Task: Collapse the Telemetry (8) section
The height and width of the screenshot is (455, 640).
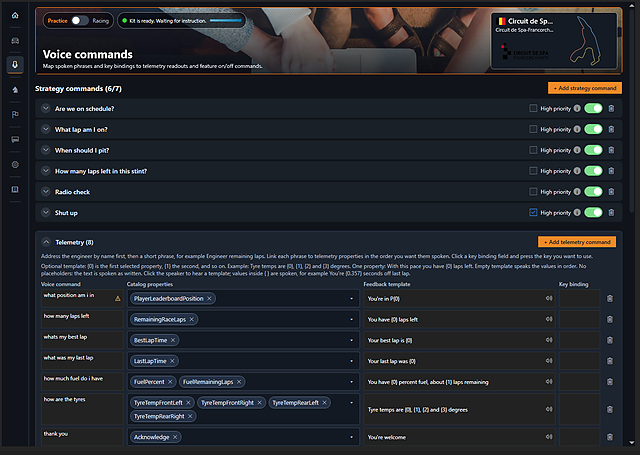Action: point(46,242)
